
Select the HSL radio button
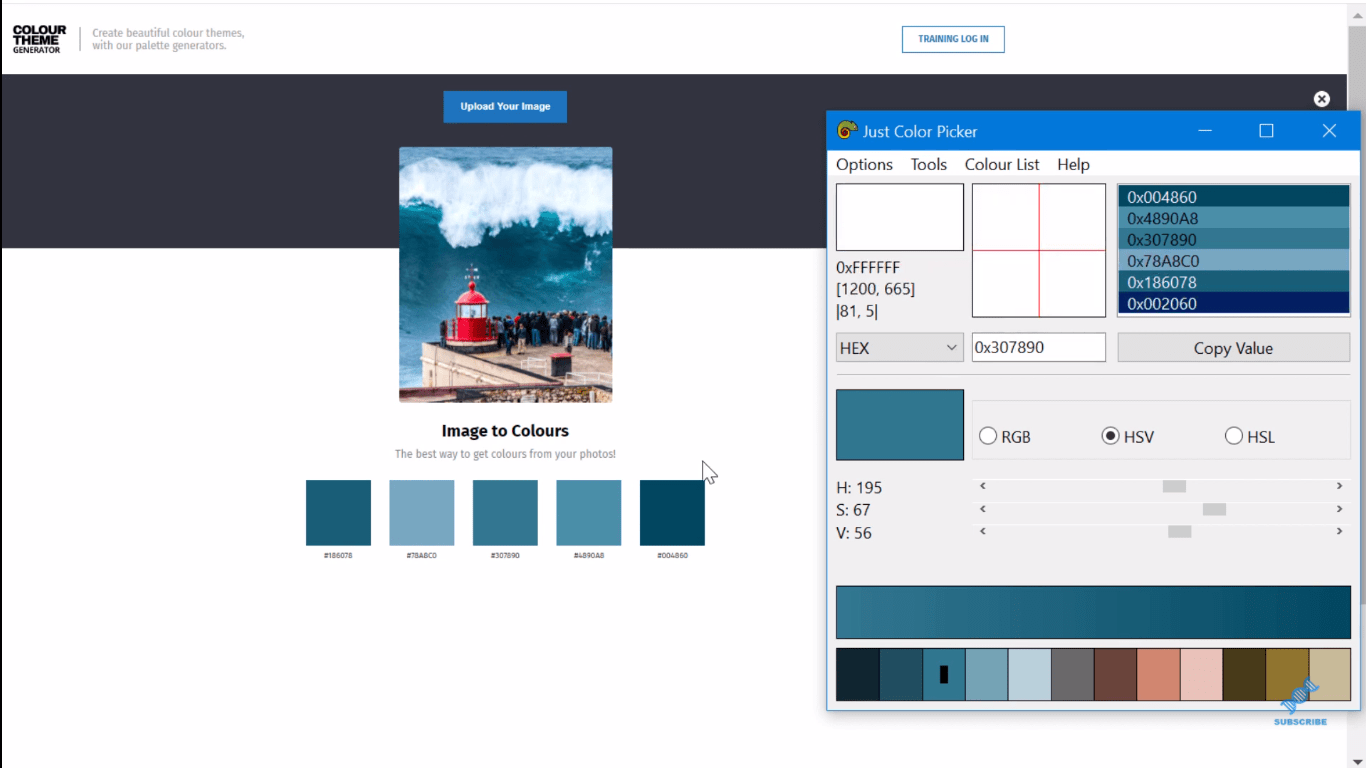(x=1233, y=436)
